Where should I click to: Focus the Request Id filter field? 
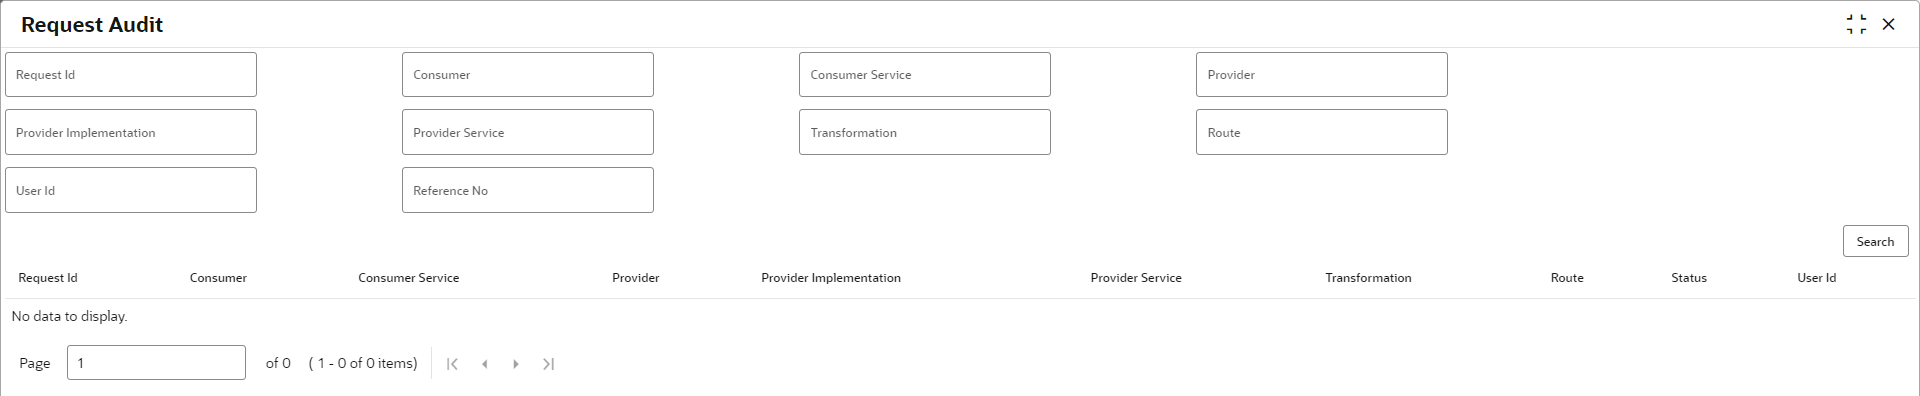pyautogui.click(x=131, y=75)
